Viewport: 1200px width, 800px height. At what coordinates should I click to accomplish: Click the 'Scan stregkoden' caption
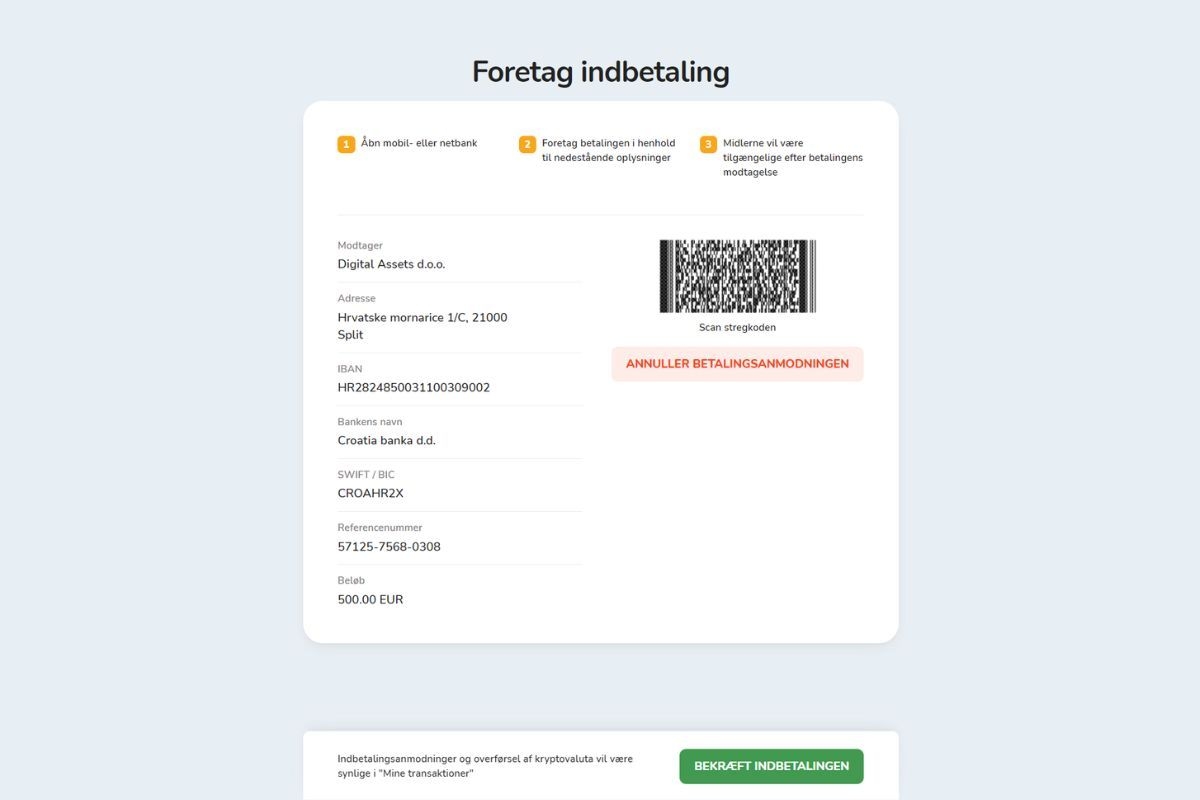pyautogui.click(x=737, y=328)
